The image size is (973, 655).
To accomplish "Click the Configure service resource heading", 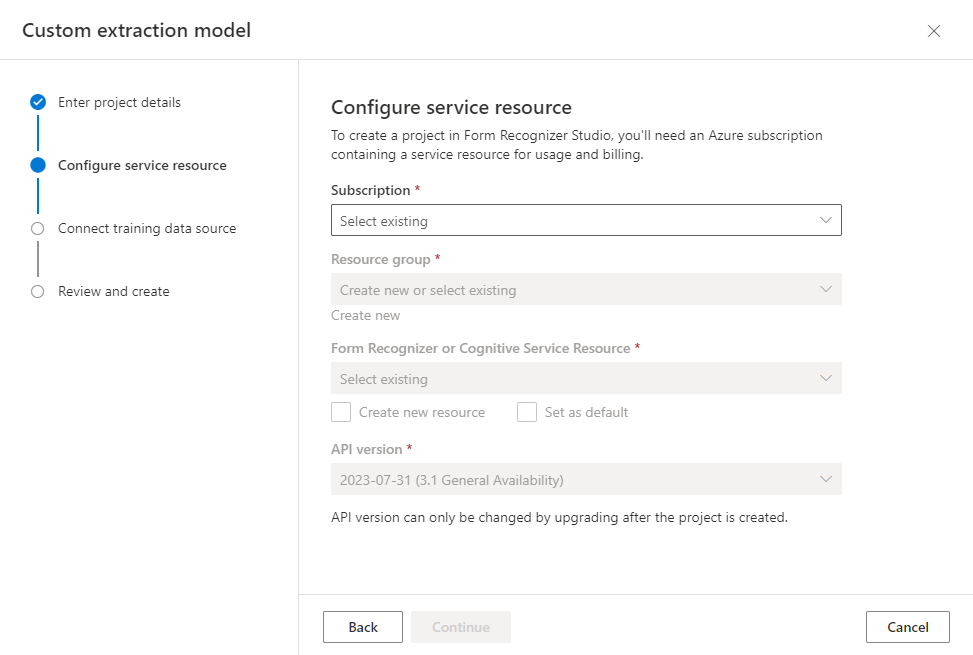I will click(x=451, y=107).
